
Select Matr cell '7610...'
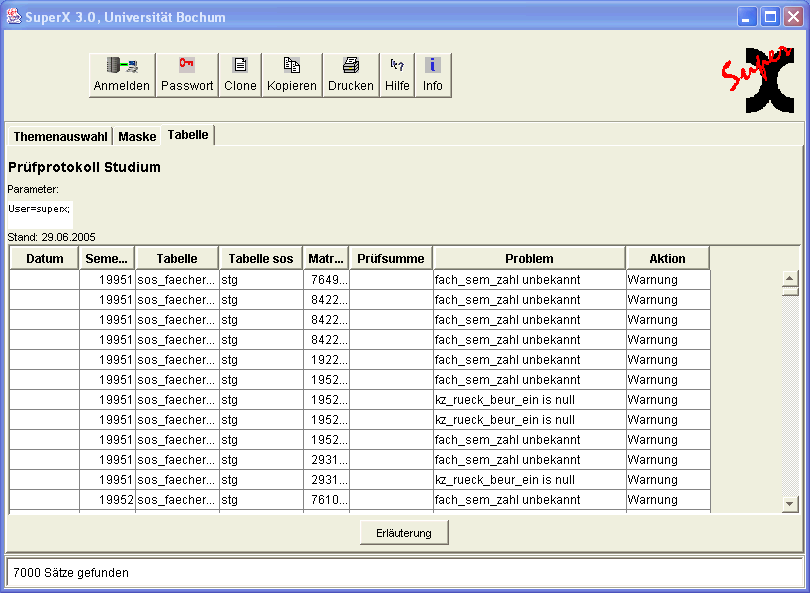(x=326, y=500)
